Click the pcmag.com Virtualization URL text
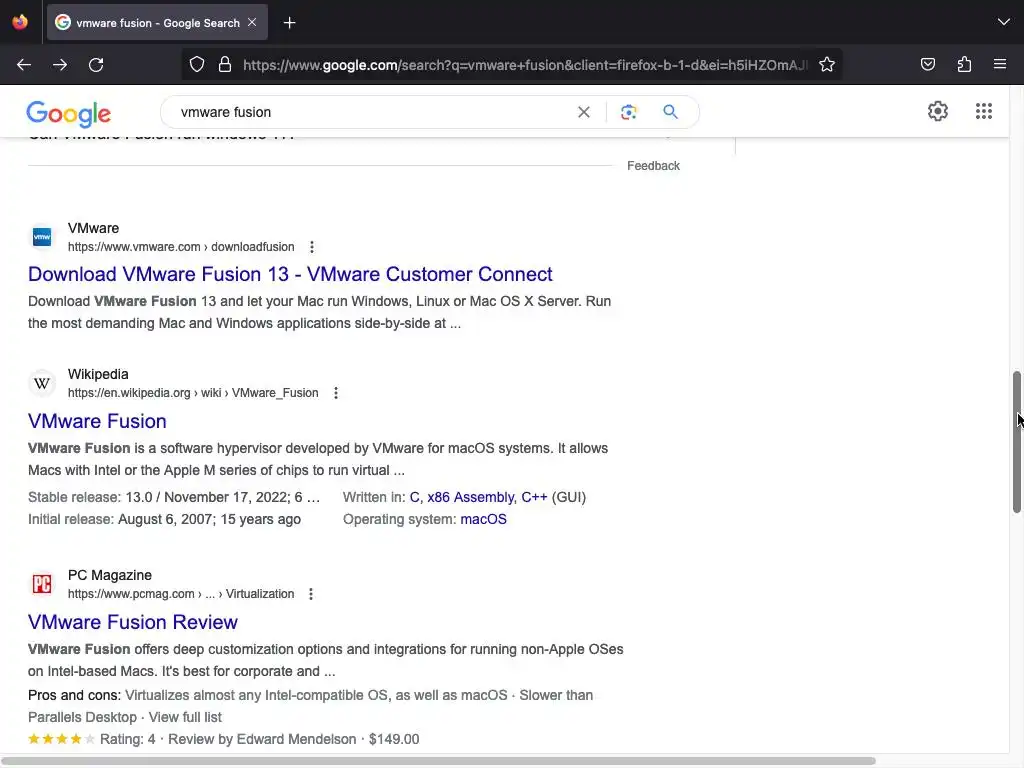 (181, 594)
